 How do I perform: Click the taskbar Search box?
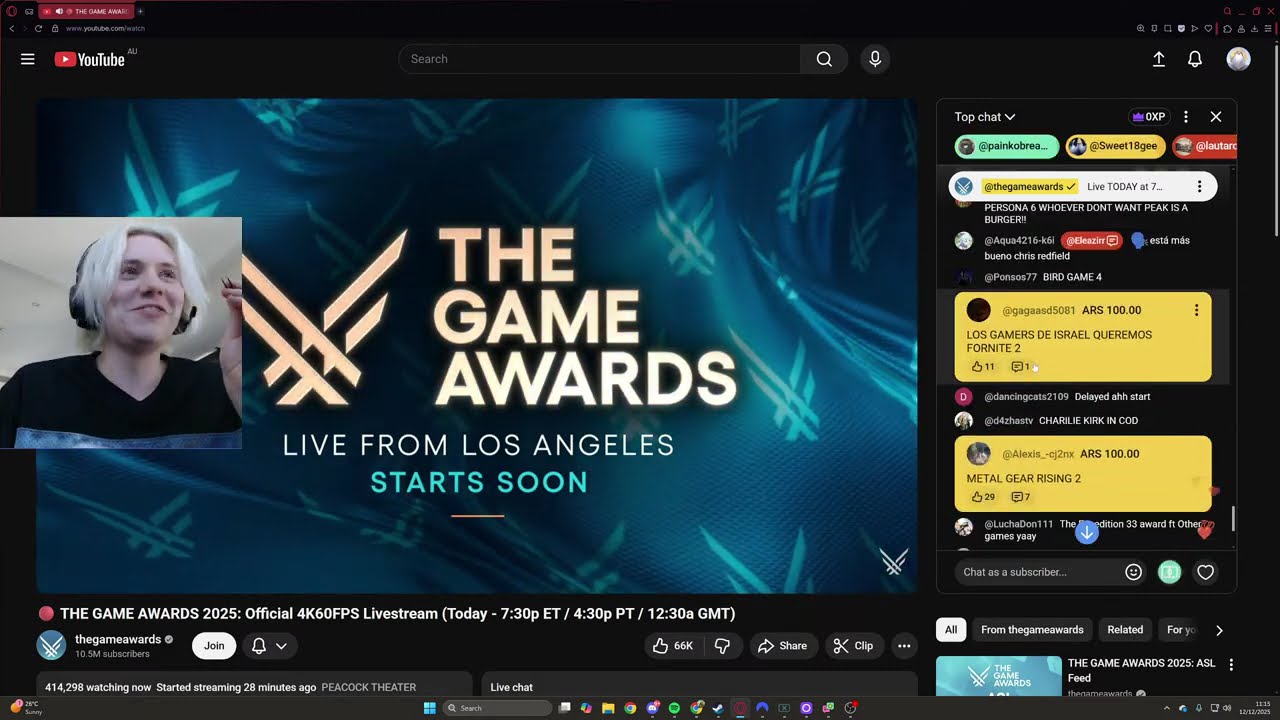pyautogui.click(x=498, y=708)
